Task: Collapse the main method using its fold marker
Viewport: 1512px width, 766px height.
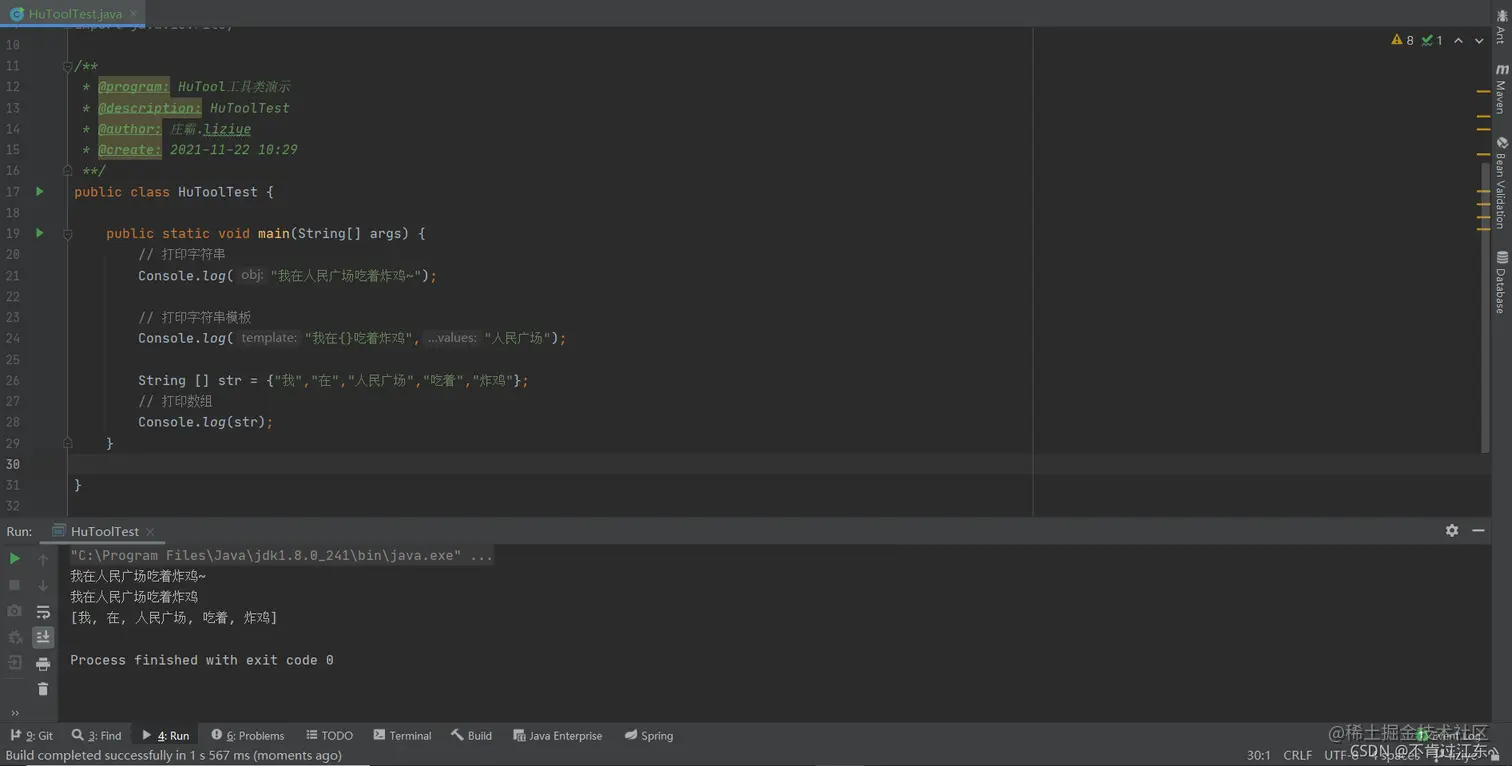Action: (x=67, y=234)
